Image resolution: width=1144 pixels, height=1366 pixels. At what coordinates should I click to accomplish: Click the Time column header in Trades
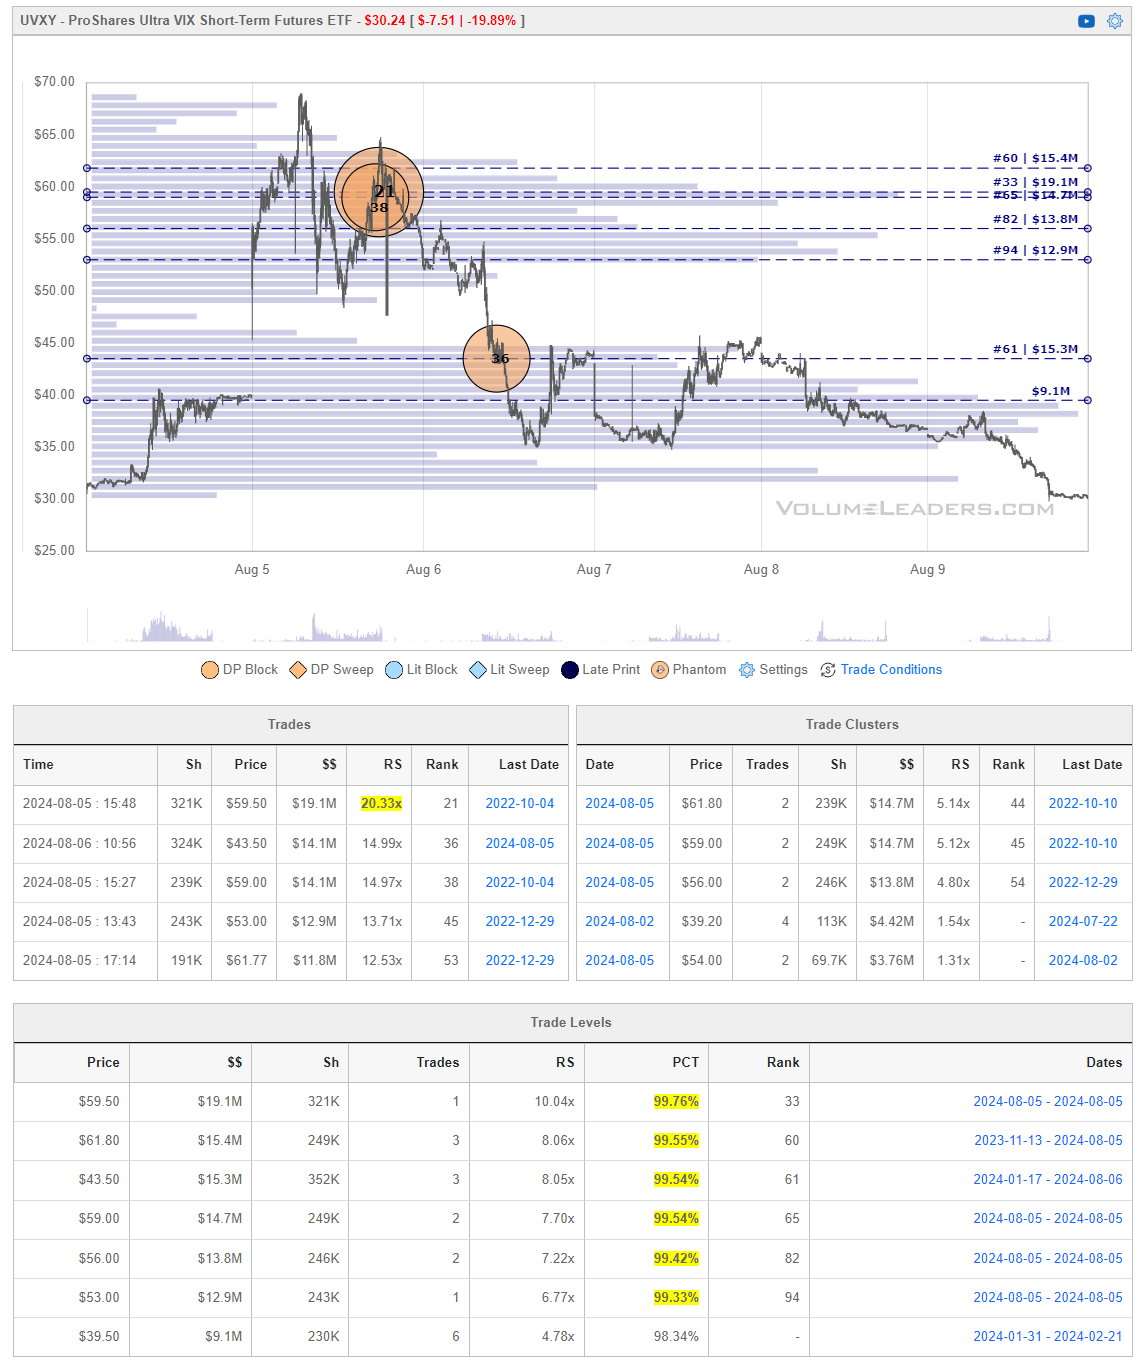[x=39, y=764]
